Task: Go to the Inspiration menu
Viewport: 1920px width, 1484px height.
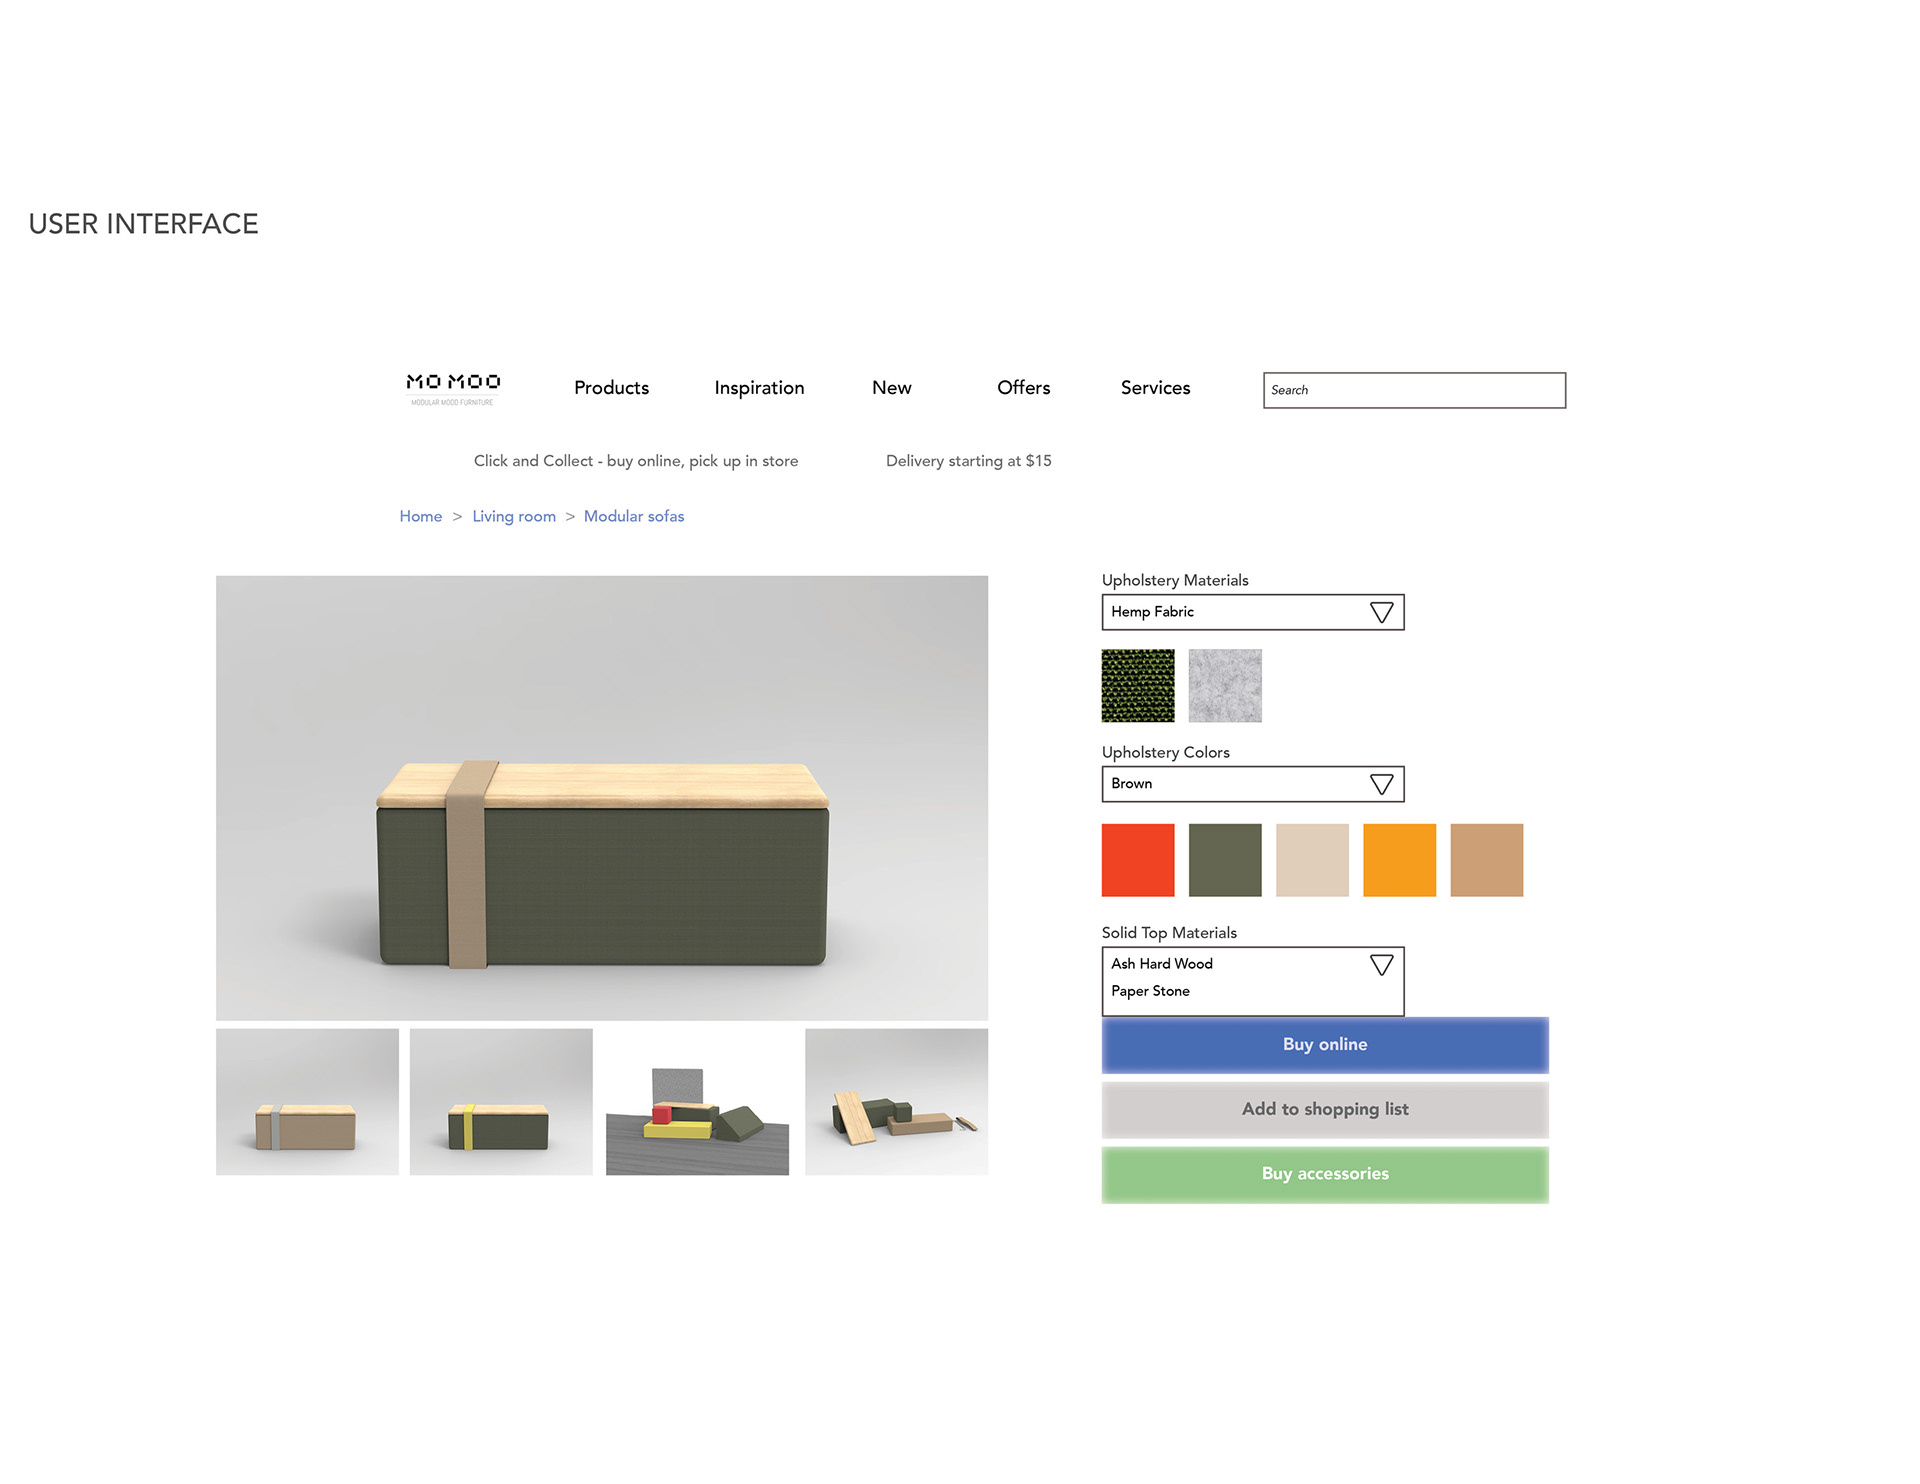Action: click(x=759, y=388)
